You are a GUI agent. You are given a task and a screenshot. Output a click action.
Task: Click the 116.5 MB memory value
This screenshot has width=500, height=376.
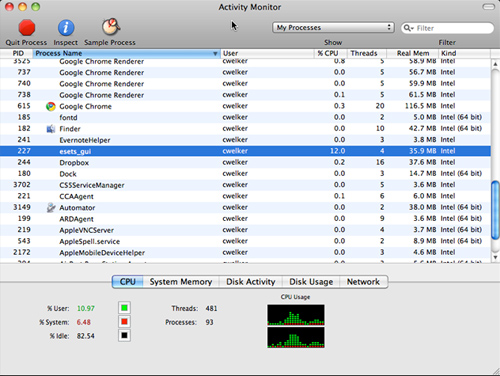[x=420, y=106]
